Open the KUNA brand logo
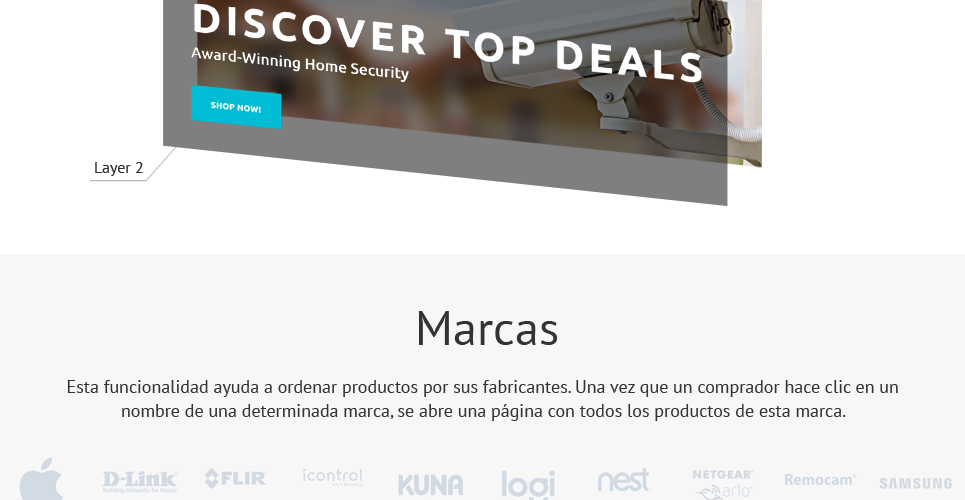This screenshot has height=500, width=965. click(430, 485)
